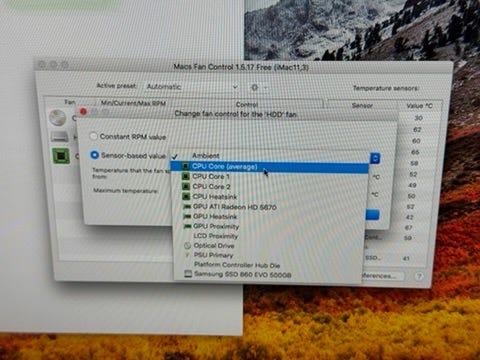Click the PSU Primary bolt icon

187,255
